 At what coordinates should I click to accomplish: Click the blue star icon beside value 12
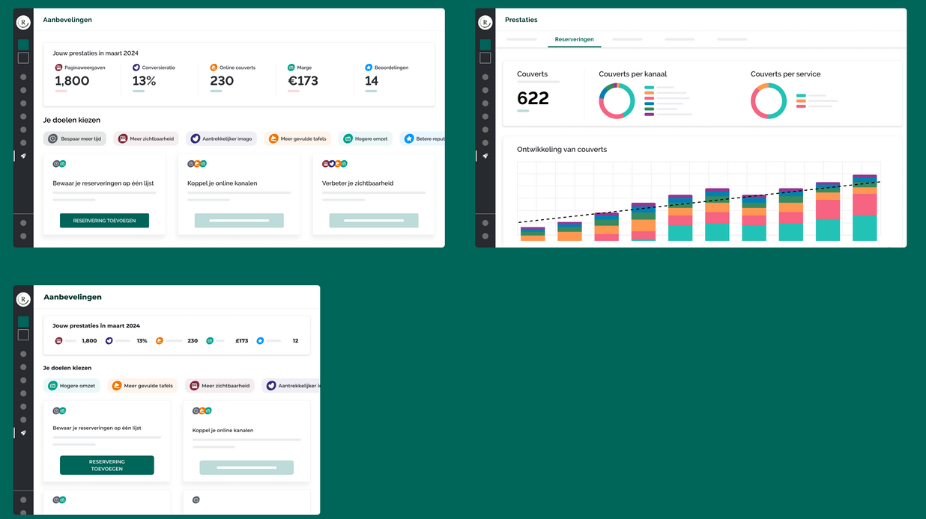(x=260, y=341)
